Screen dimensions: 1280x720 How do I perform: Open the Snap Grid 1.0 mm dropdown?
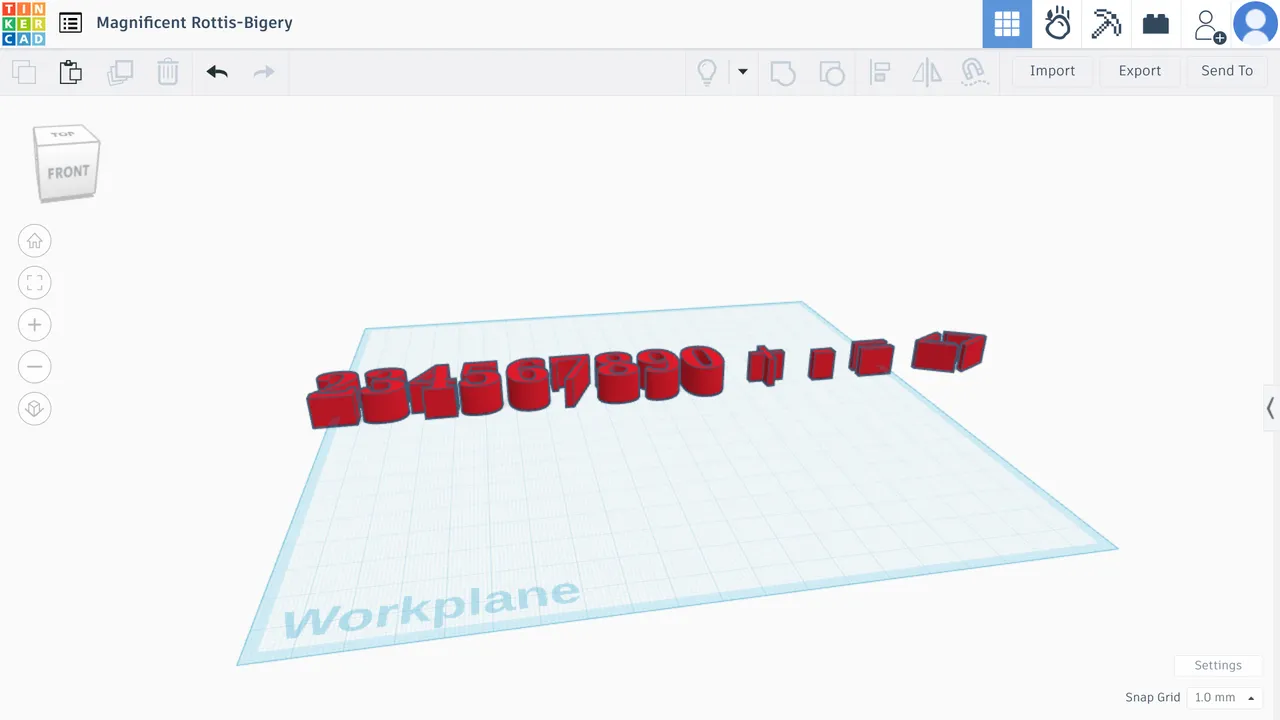(x=1224, y=698)
